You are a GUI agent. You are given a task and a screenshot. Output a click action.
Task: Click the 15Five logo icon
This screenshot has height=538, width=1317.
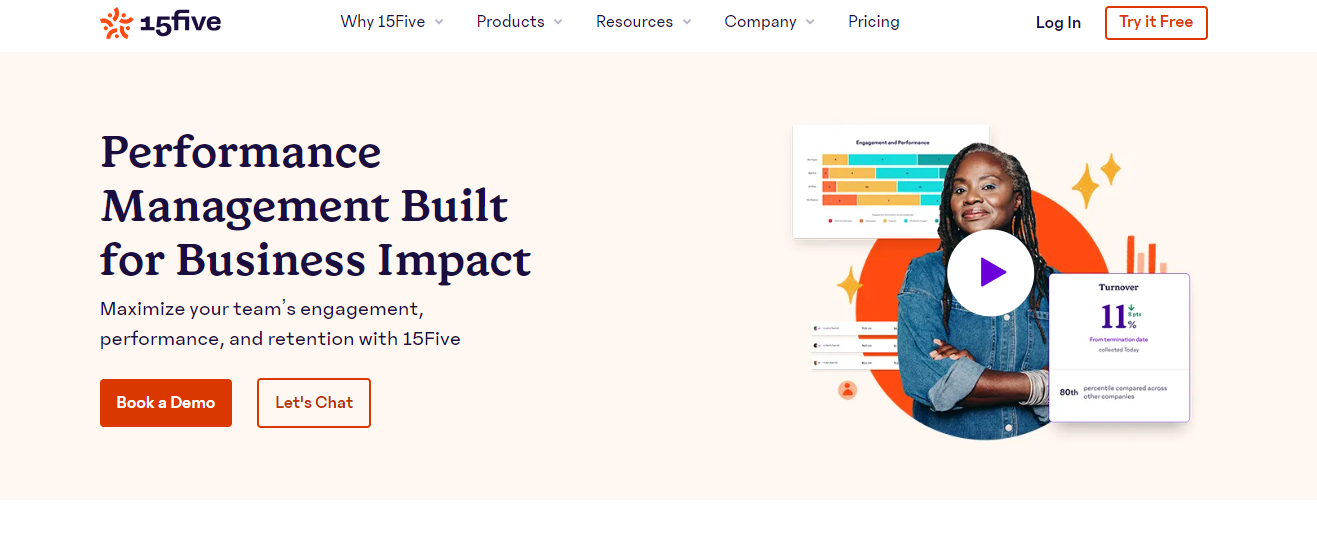(117, 23)
